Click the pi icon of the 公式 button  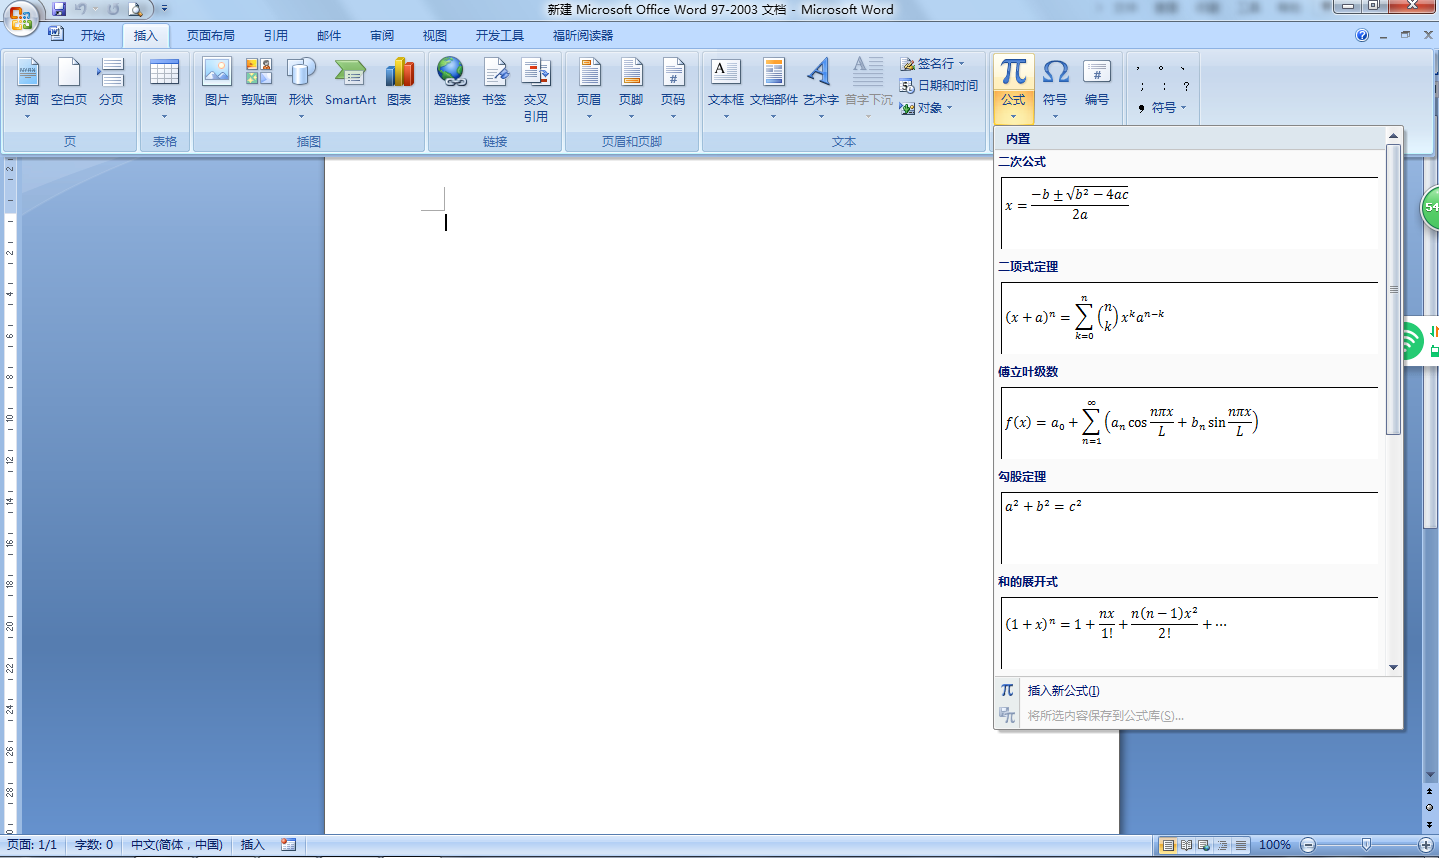pos(1014,73)
